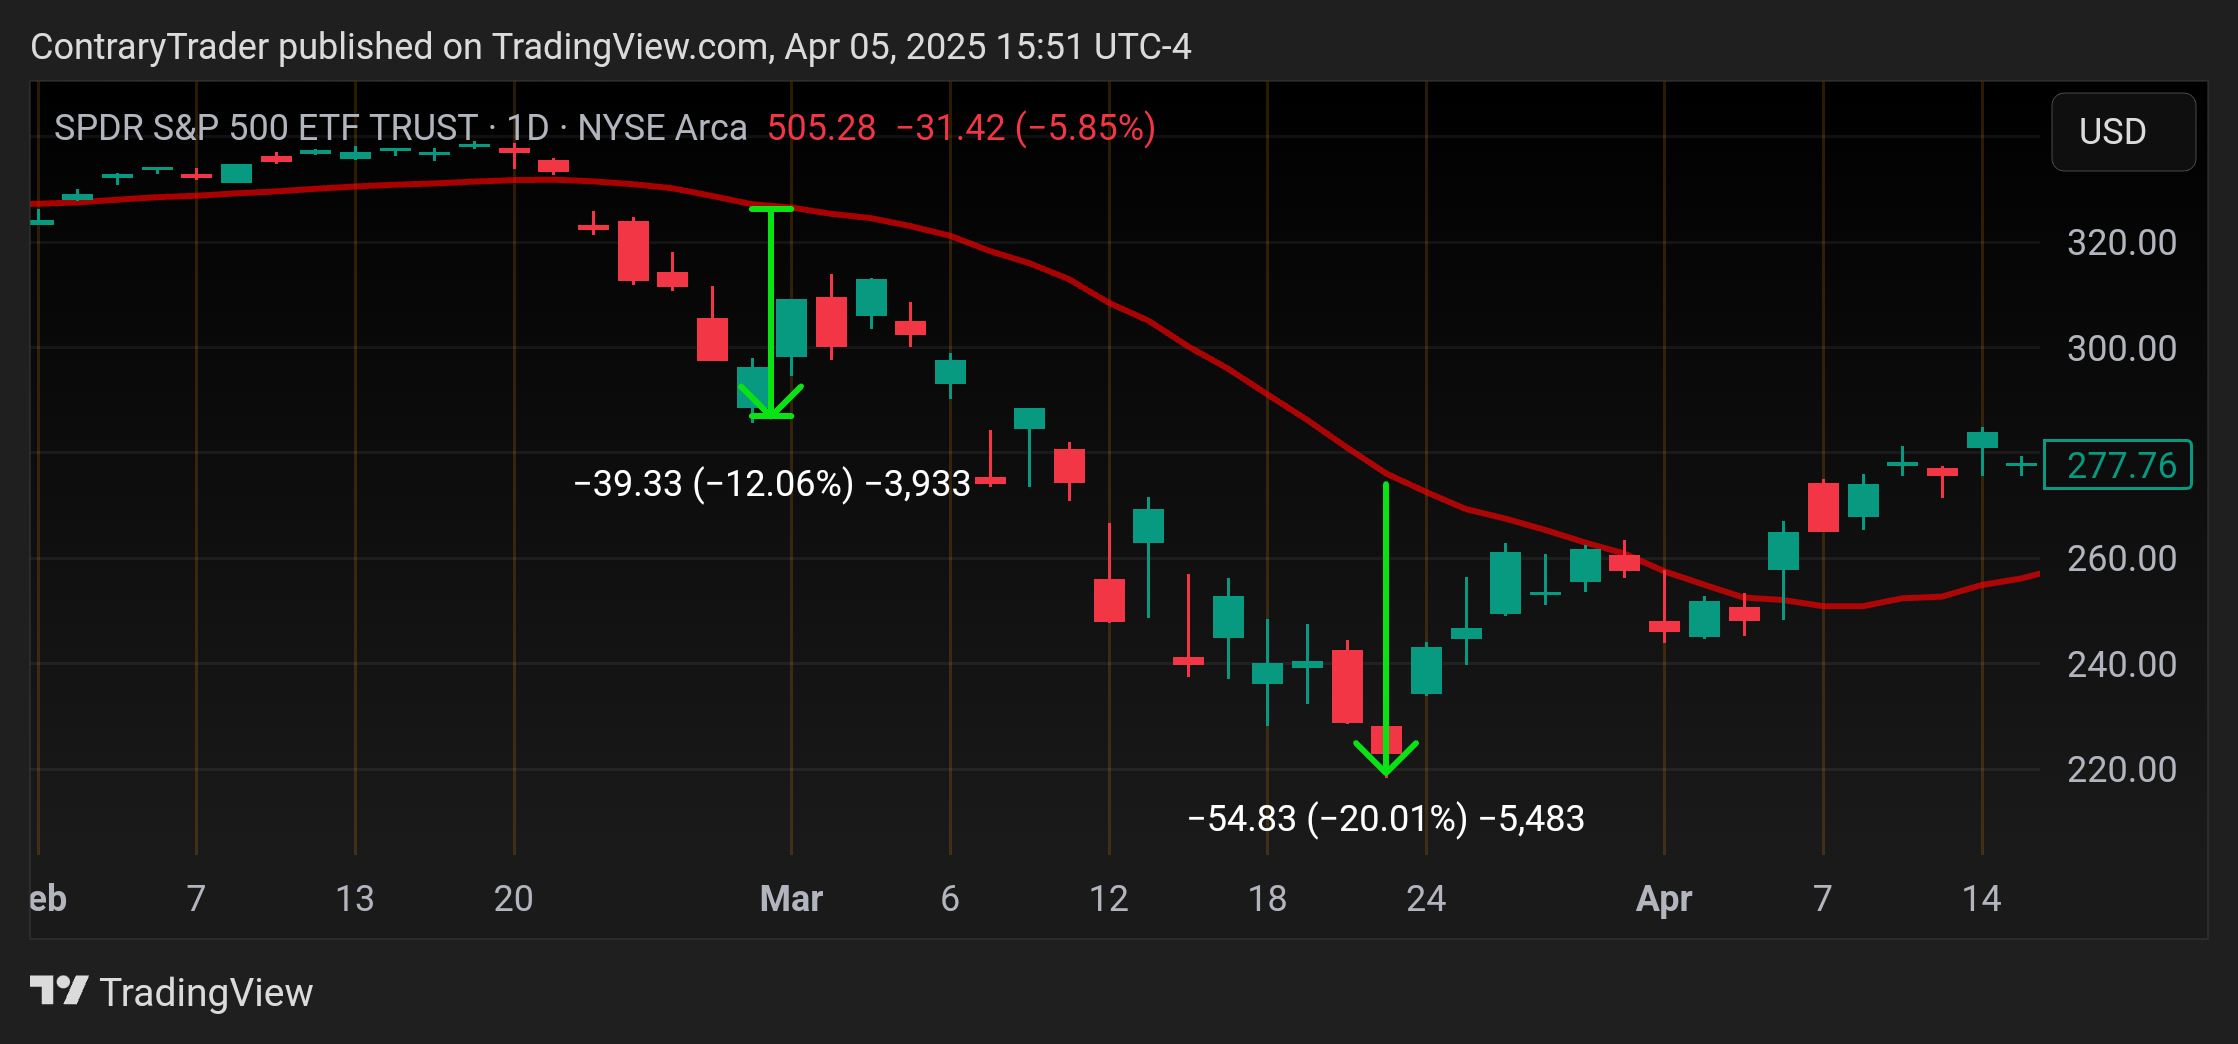Viewport: 2238px width, 1044px height.
Task: Select the −54.83 (−20.01%) measurement label
Action: pos(1386,819)
